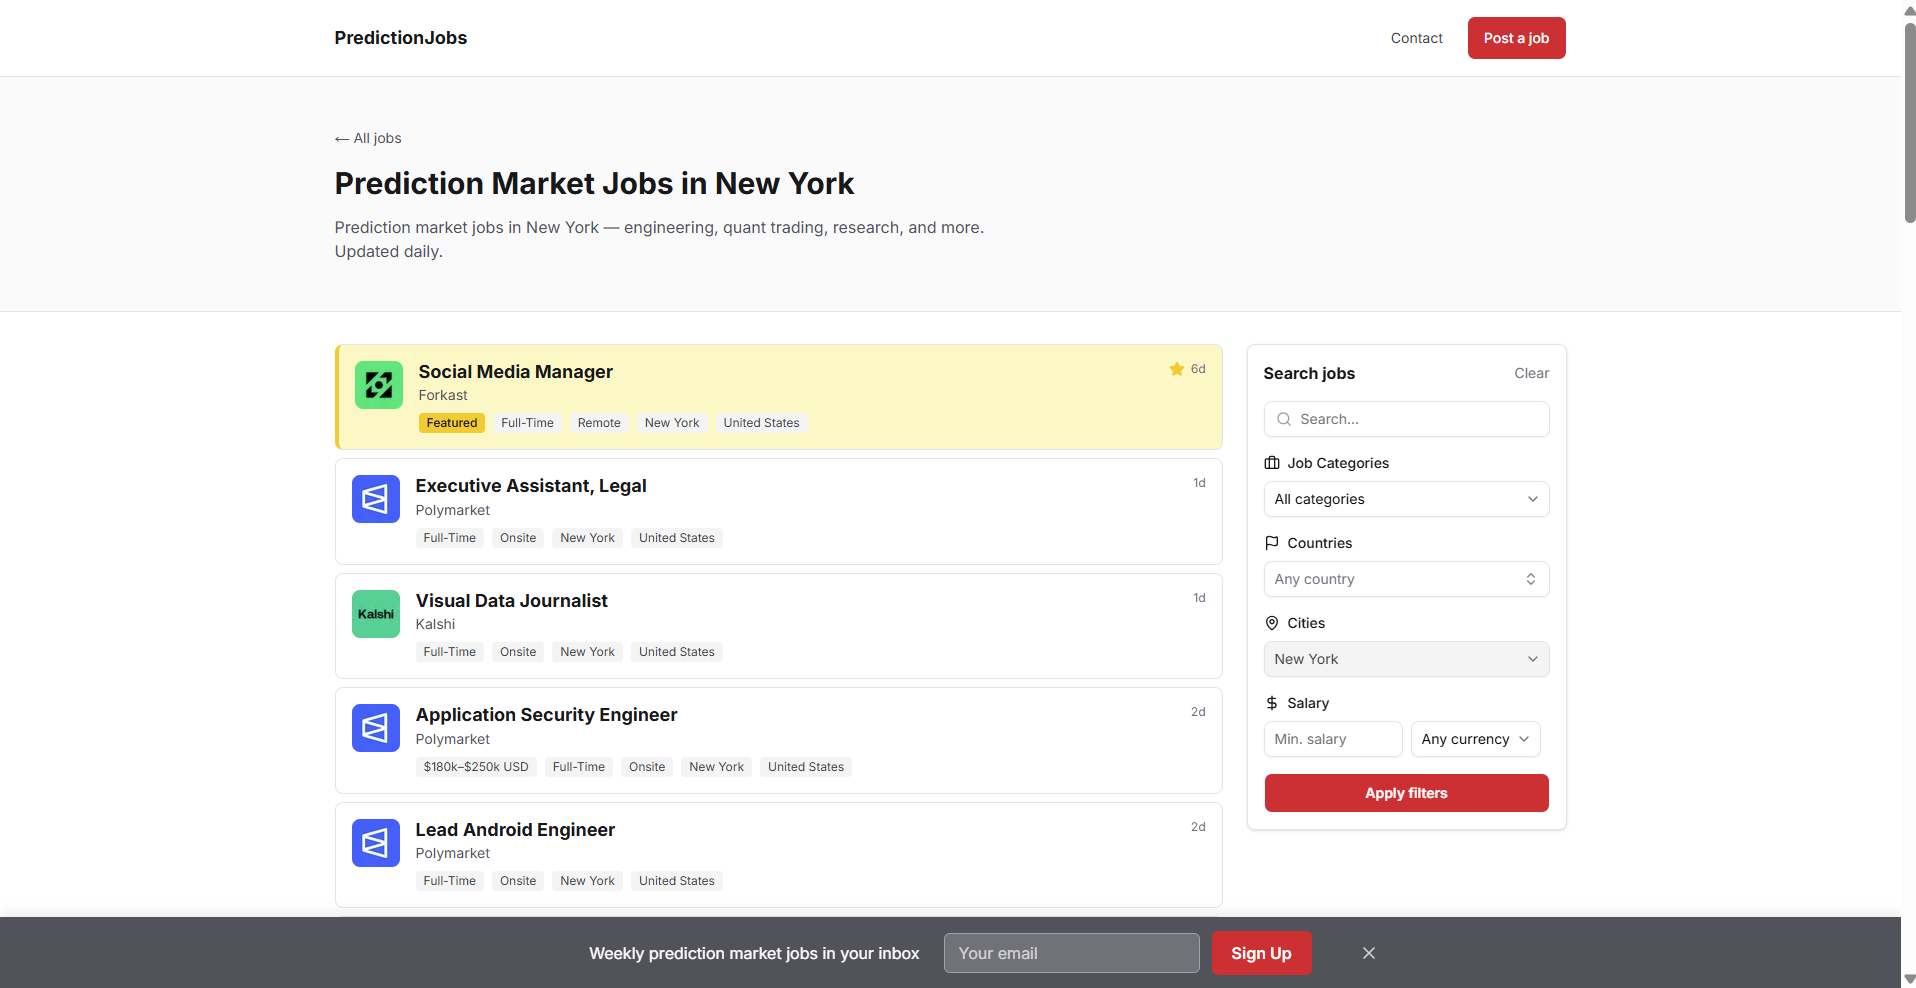Screen dimensions: 1916x988
Task: Click United States tag on Application Security Engineer
Action: tap(806, 767)
